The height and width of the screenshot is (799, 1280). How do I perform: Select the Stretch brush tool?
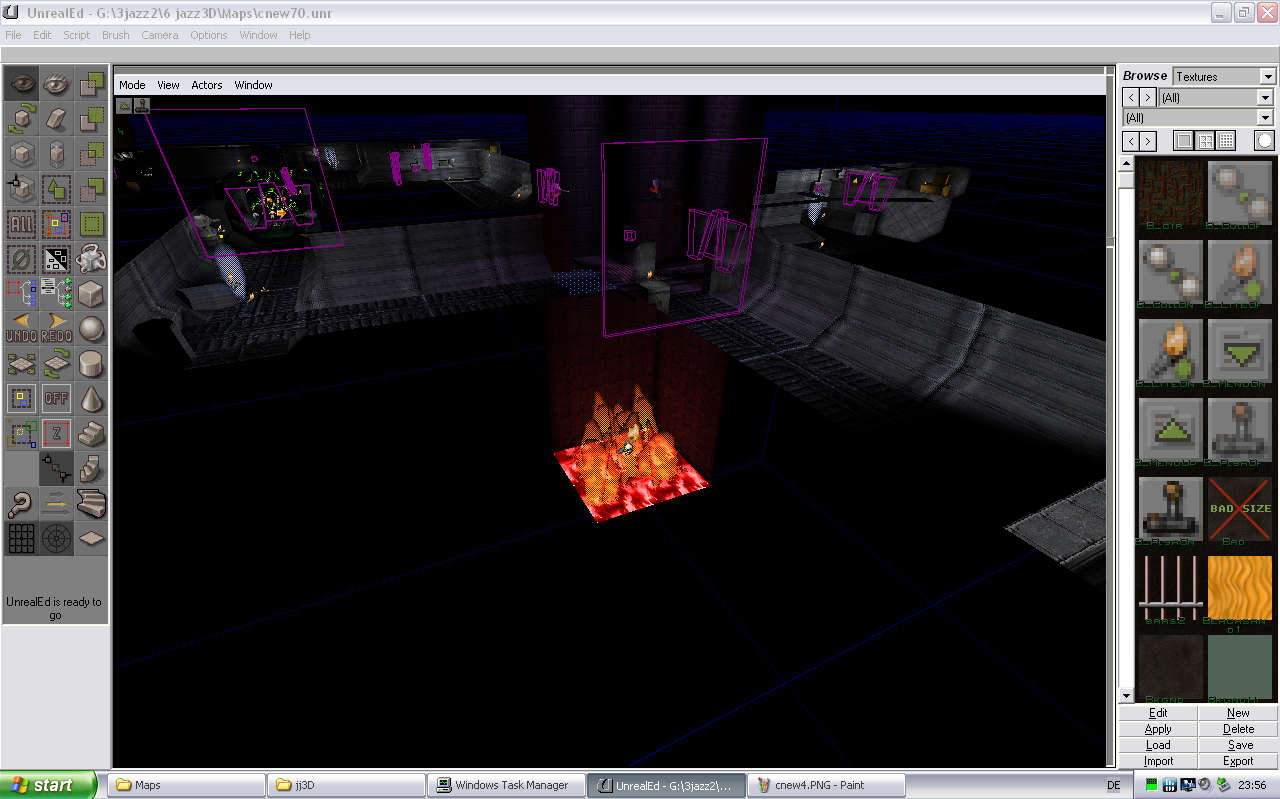click(57, 154)
